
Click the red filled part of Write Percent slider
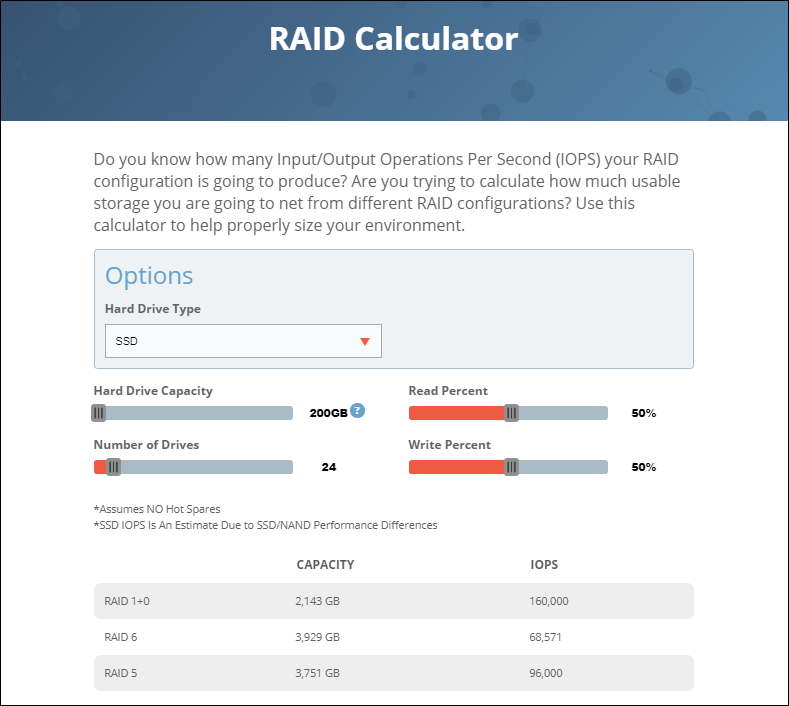[457, 467]
